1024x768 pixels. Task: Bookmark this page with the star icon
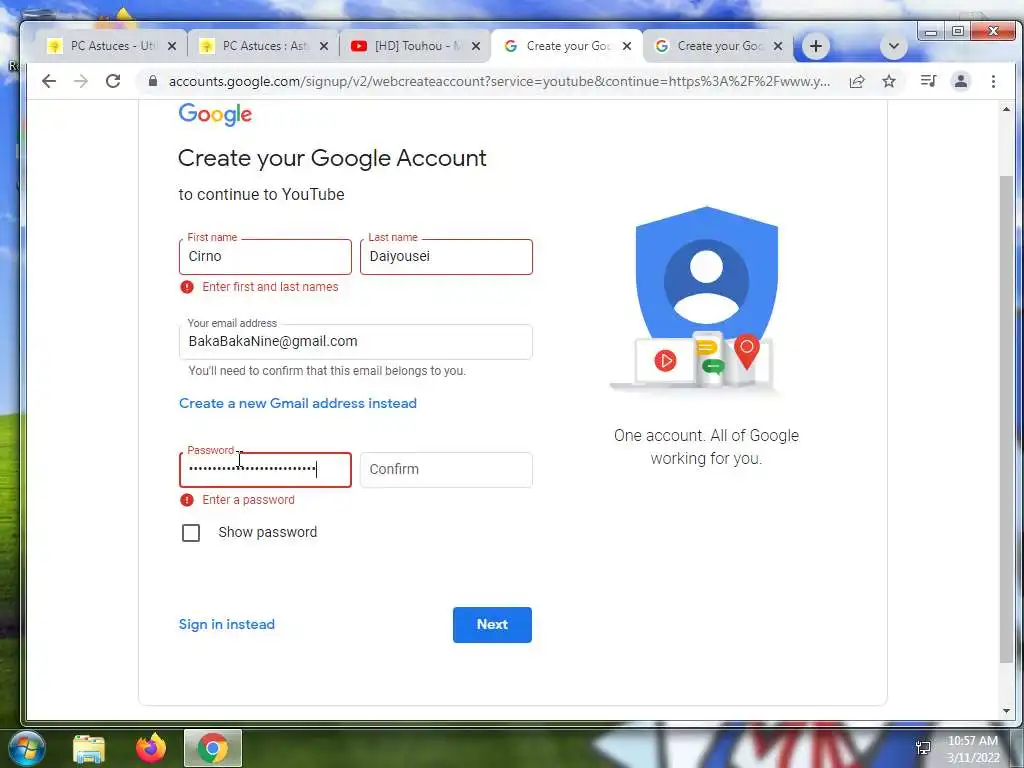pyautogui.click(x=889, y=81)
